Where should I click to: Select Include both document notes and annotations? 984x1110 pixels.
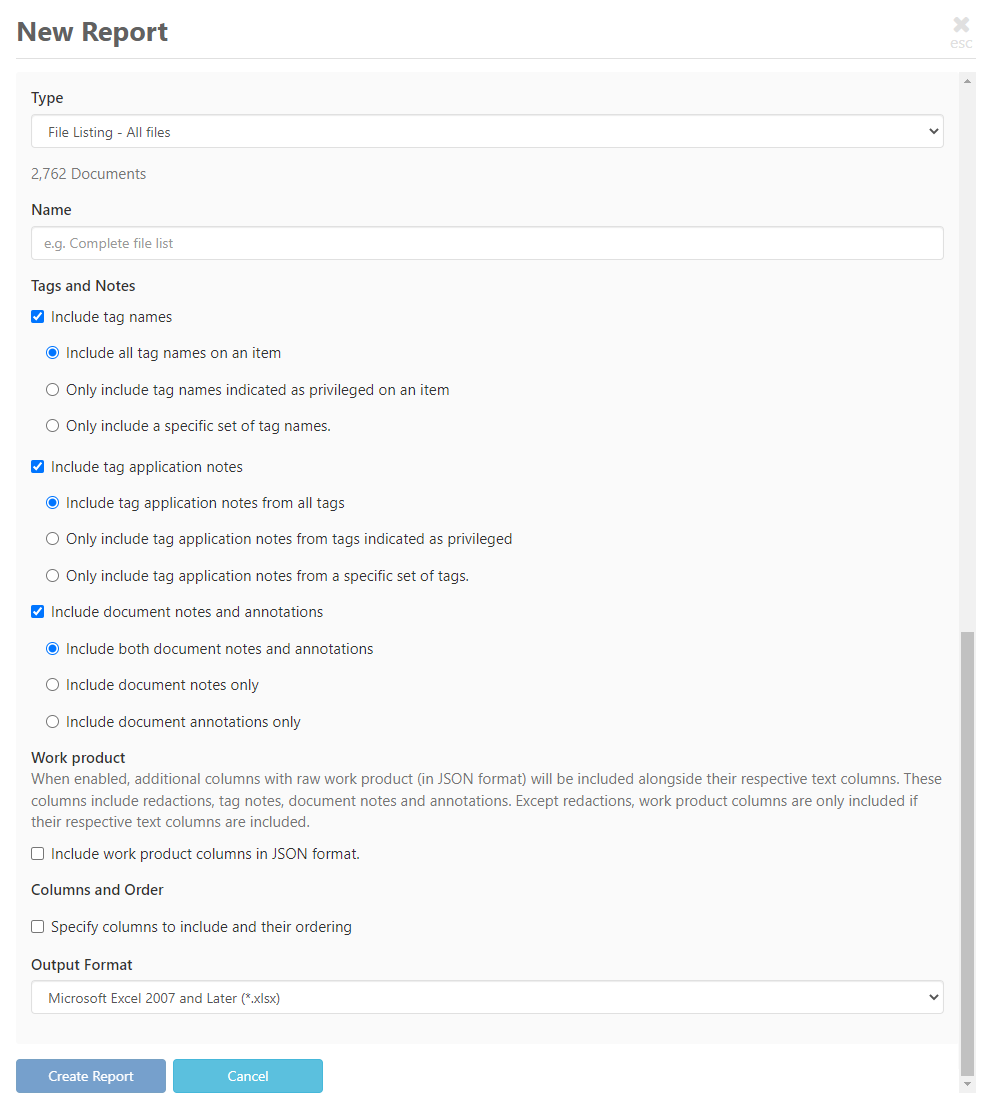(52, 648)
